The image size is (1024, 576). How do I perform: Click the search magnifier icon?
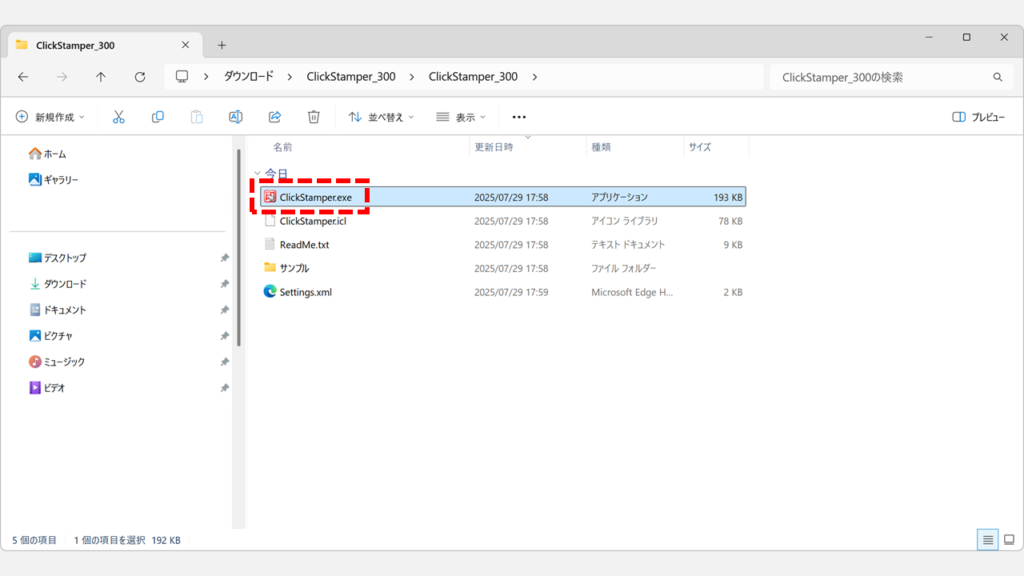pyautogui.click(x=997, y=77)
